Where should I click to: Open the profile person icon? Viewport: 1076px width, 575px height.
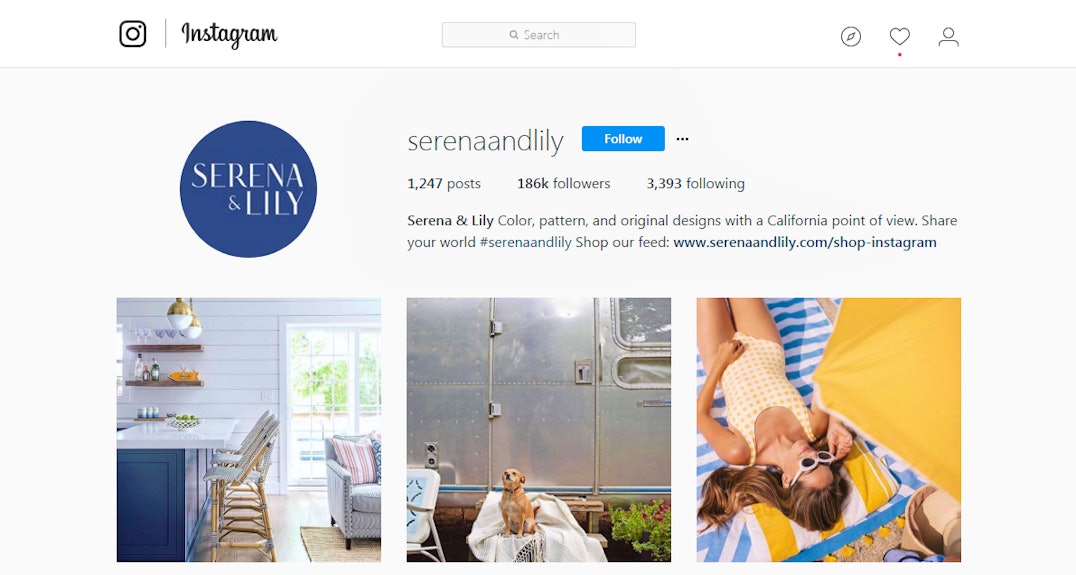(948, 36)
